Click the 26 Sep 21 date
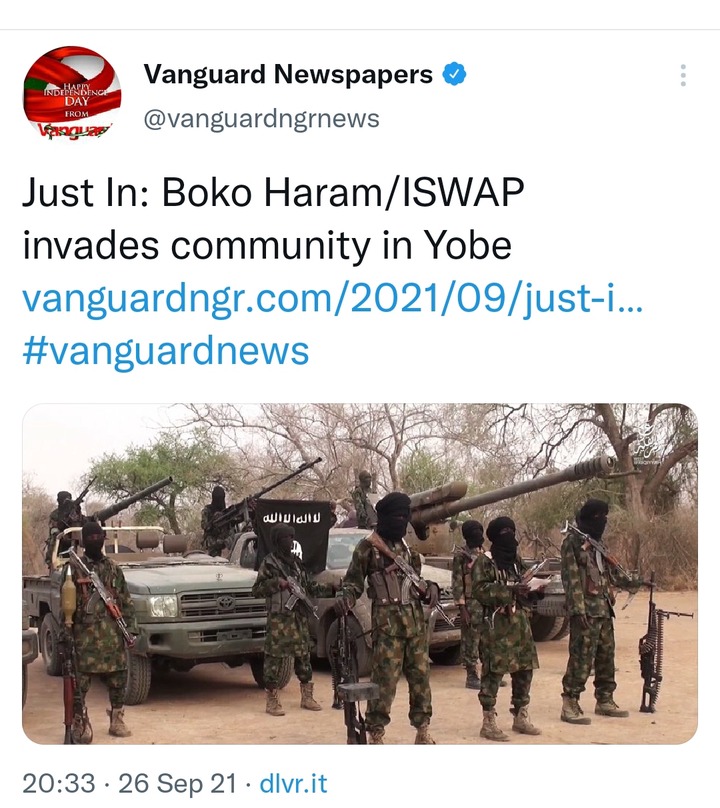The image size is (720, 808). [x=177, y=783]
